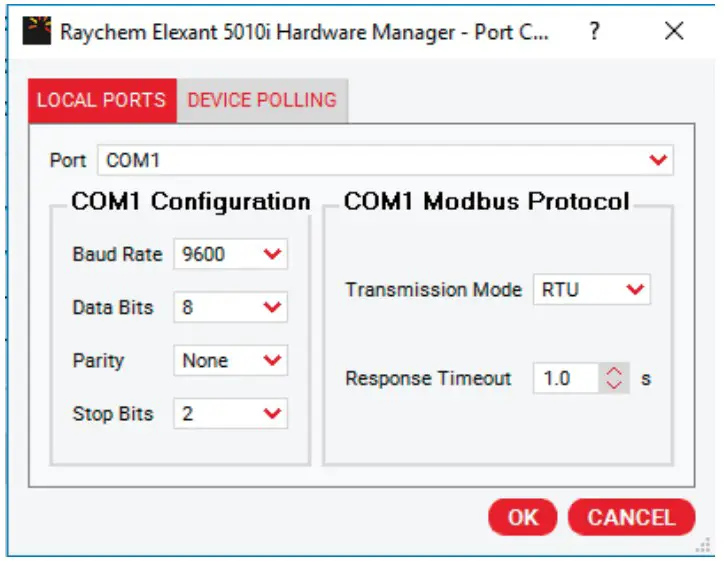Click the Transmission Mode red chevron arrow
This screenshot has height=561, width=724.
(635, 290)
